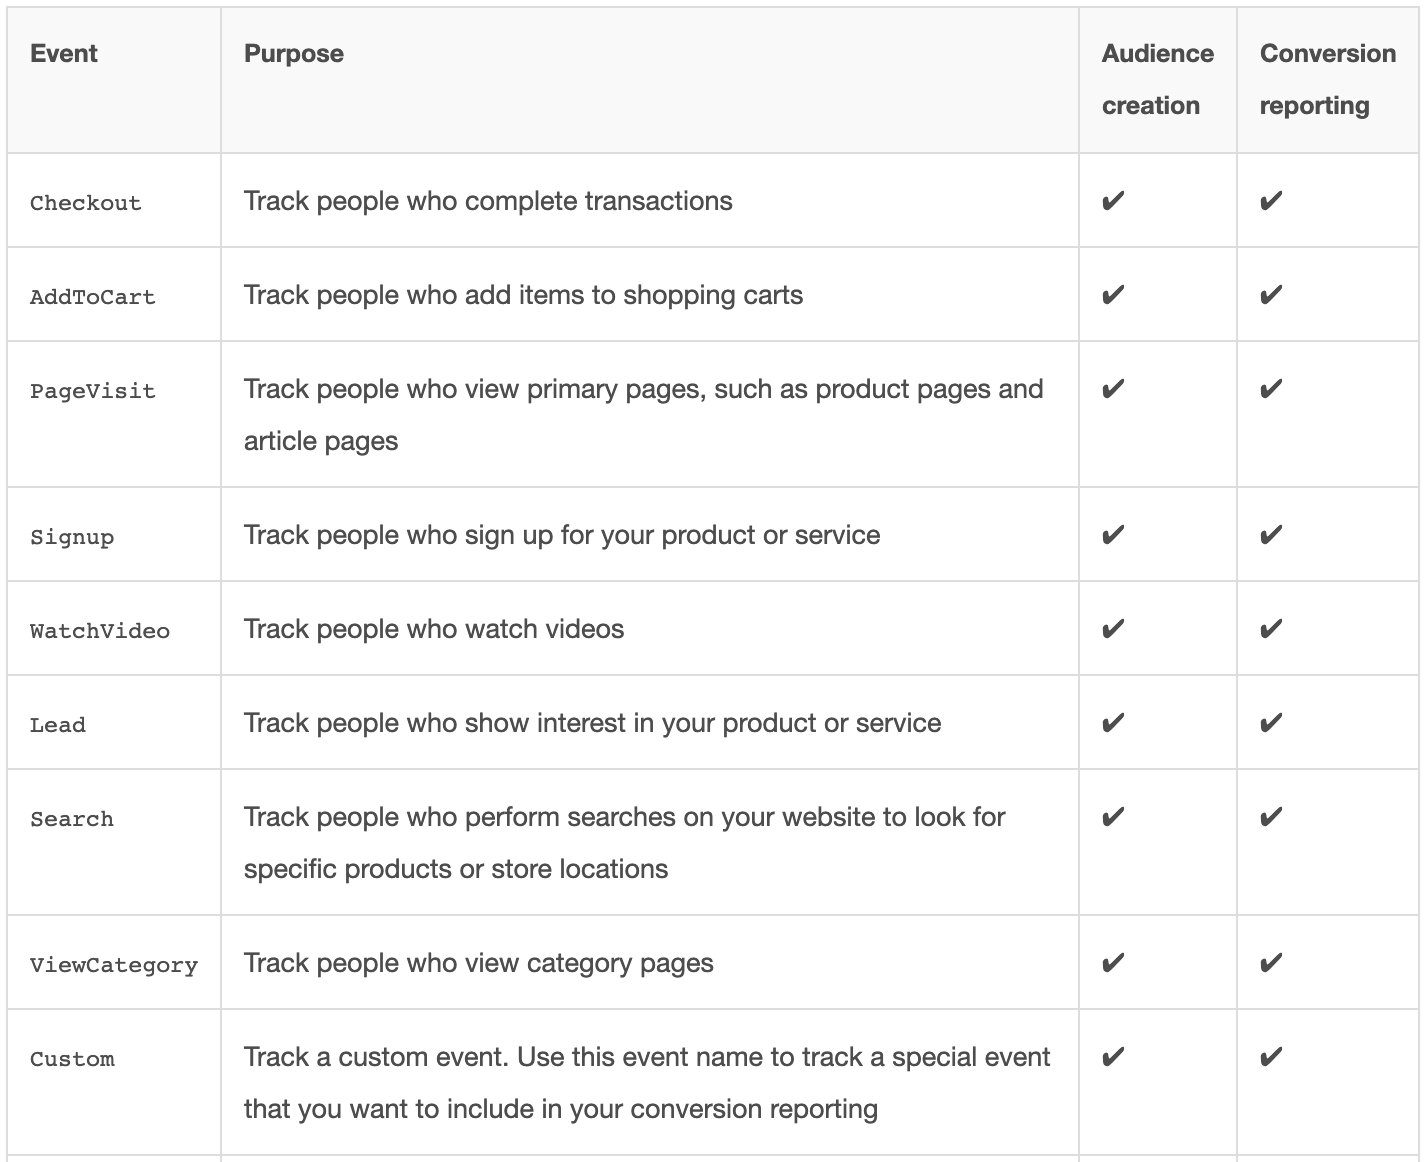Click the Signup purpose description text
Screen dimensions: 1426x1162
click(x=562, y=535)
